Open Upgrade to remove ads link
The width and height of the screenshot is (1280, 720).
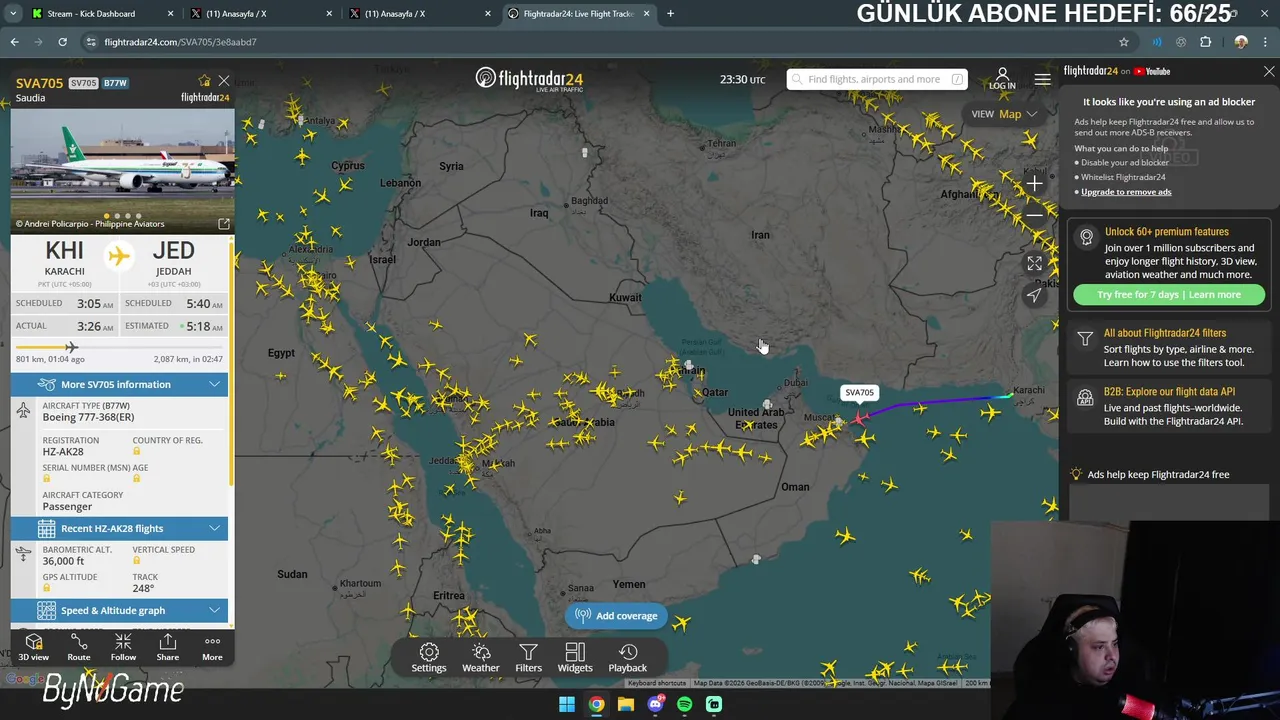(x=1126, y=192)
